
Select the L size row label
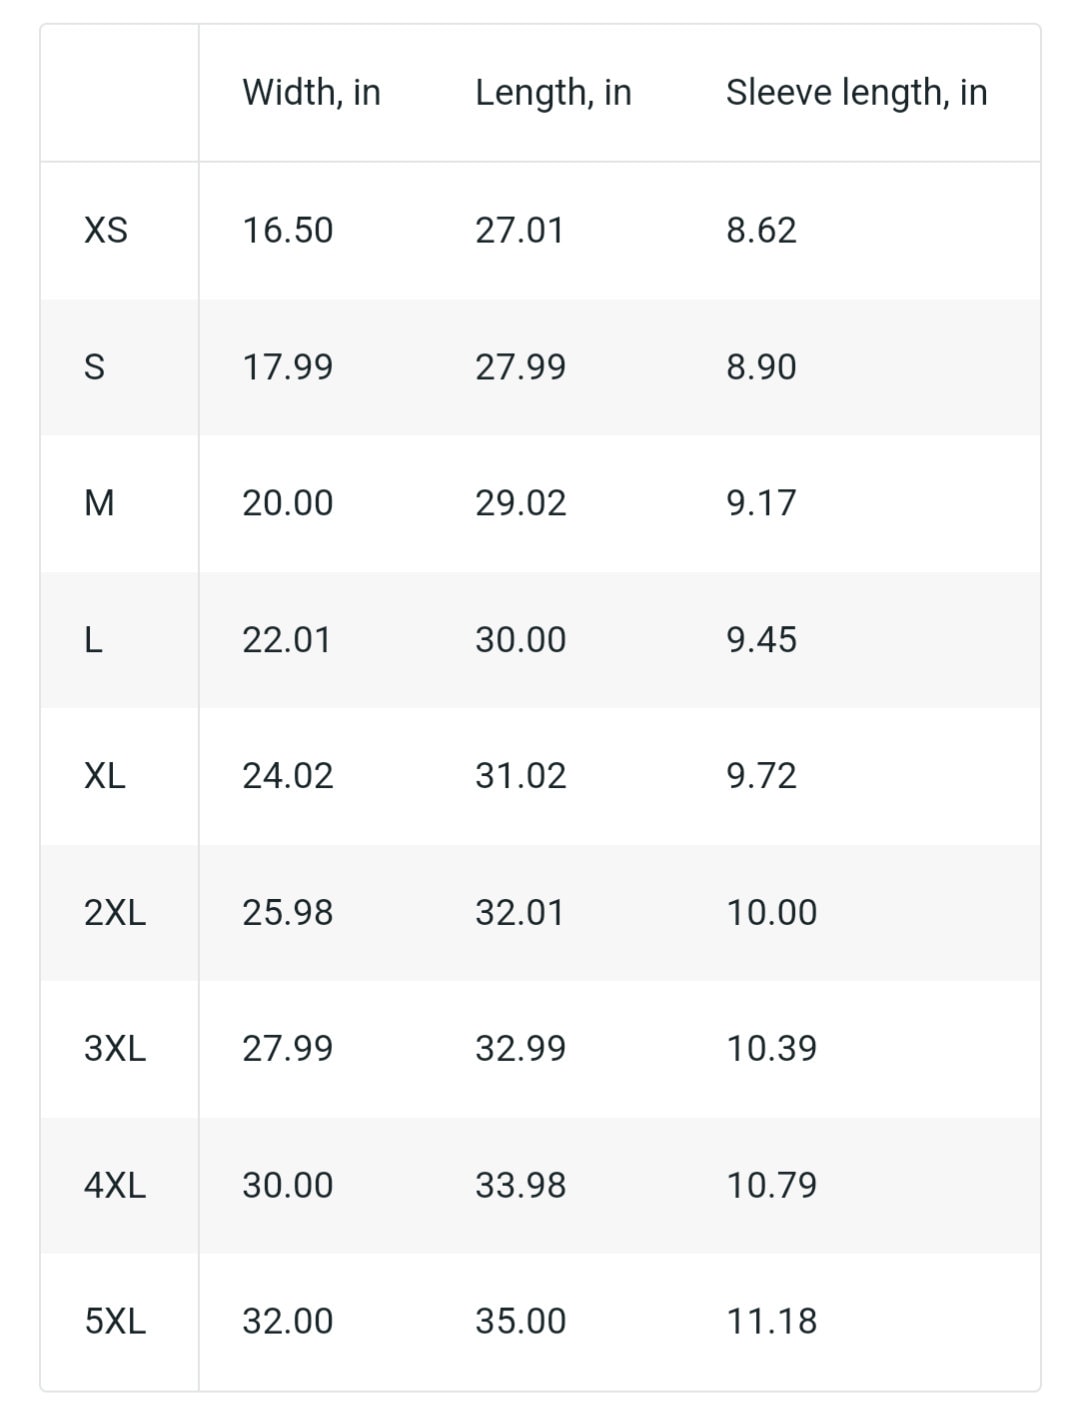[x=93, y=640]
